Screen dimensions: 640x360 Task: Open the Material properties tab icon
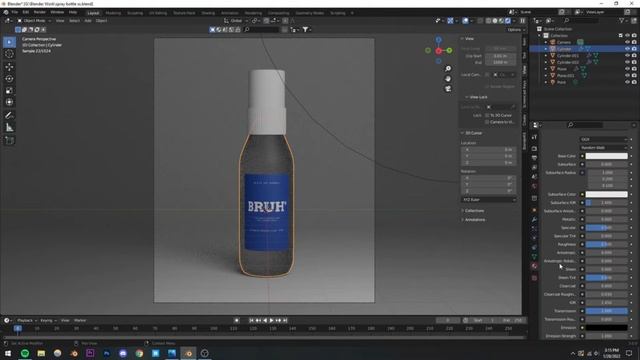[534, 266]
